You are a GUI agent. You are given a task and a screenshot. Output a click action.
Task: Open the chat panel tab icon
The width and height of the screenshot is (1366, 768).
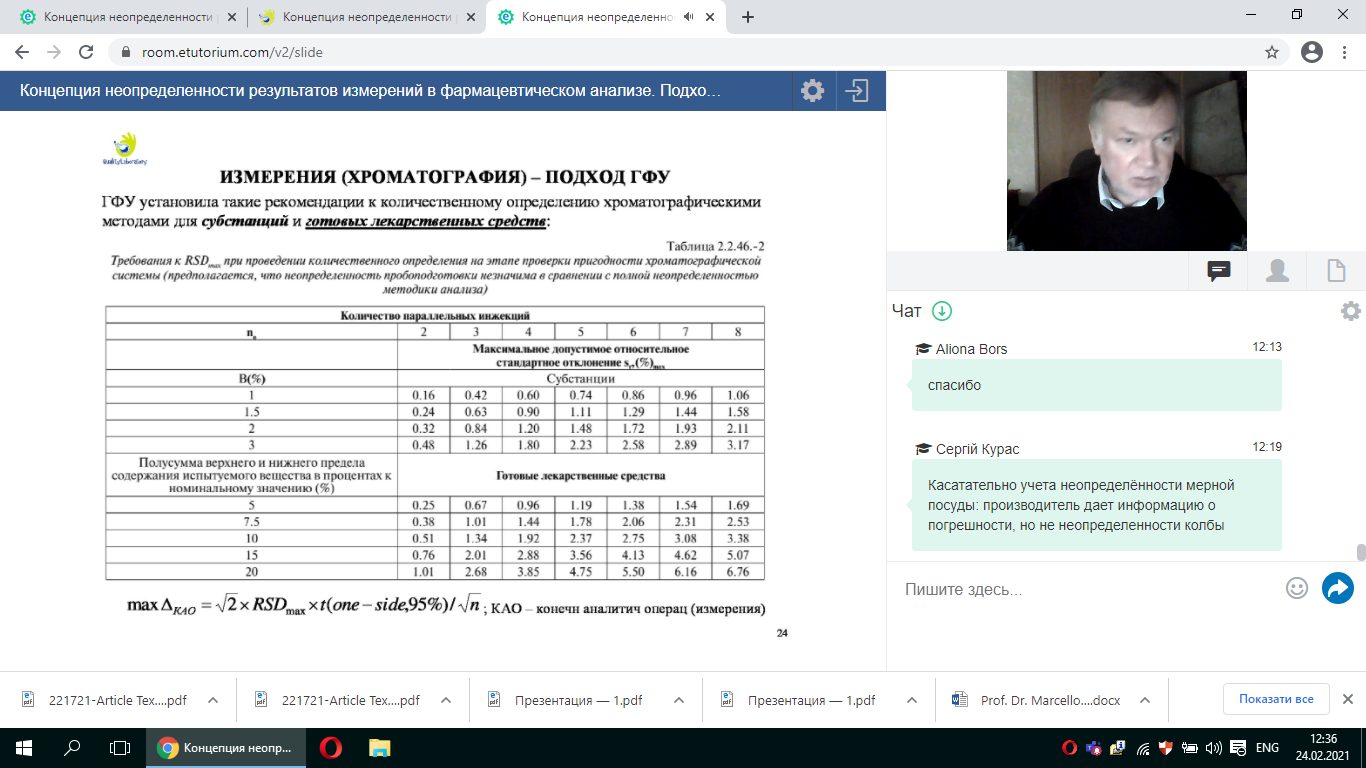pyautogui.click(x=1218, y=271)
